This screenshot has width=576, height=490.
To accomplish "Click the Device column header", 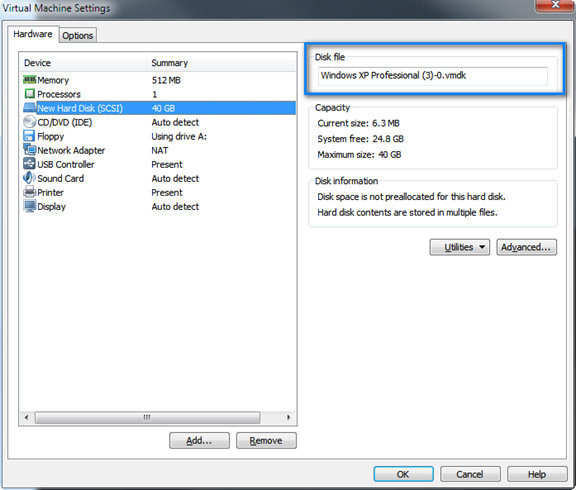I will [x=83, y=63].
